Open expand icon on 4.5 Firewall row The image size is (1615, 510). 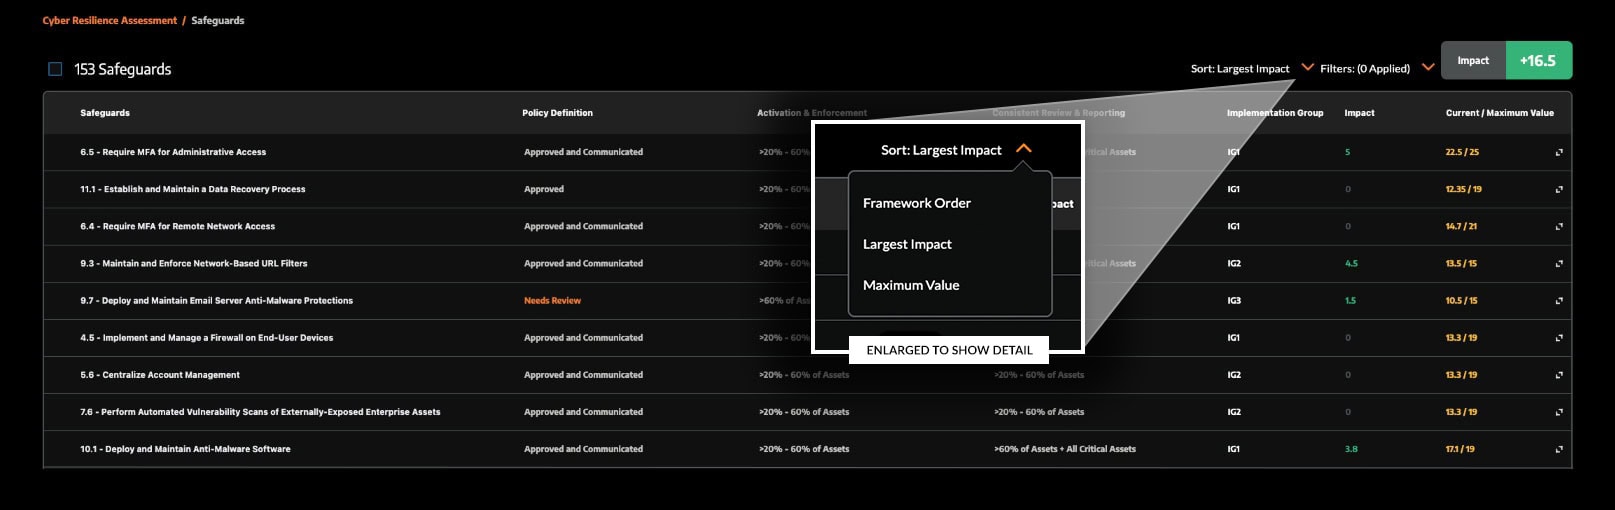coord(1559,338)
